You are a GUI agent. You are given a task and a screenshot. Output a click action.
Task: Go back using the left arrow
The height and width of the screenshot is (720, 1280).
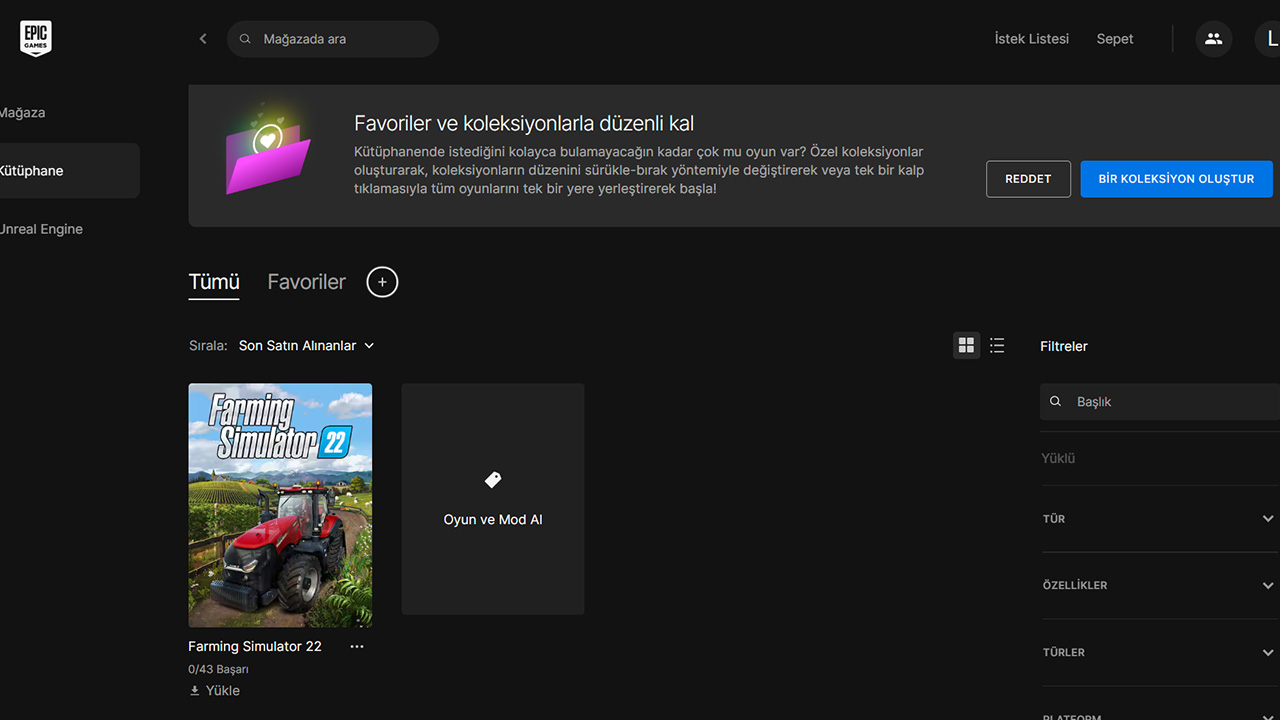click(x=203, y=39)
